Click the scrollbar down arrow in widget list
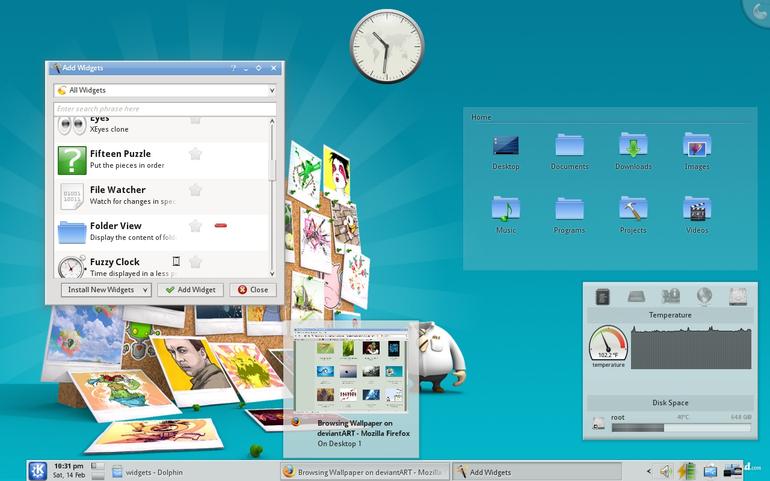Screen dimensions: 770x481 [272, 273]
